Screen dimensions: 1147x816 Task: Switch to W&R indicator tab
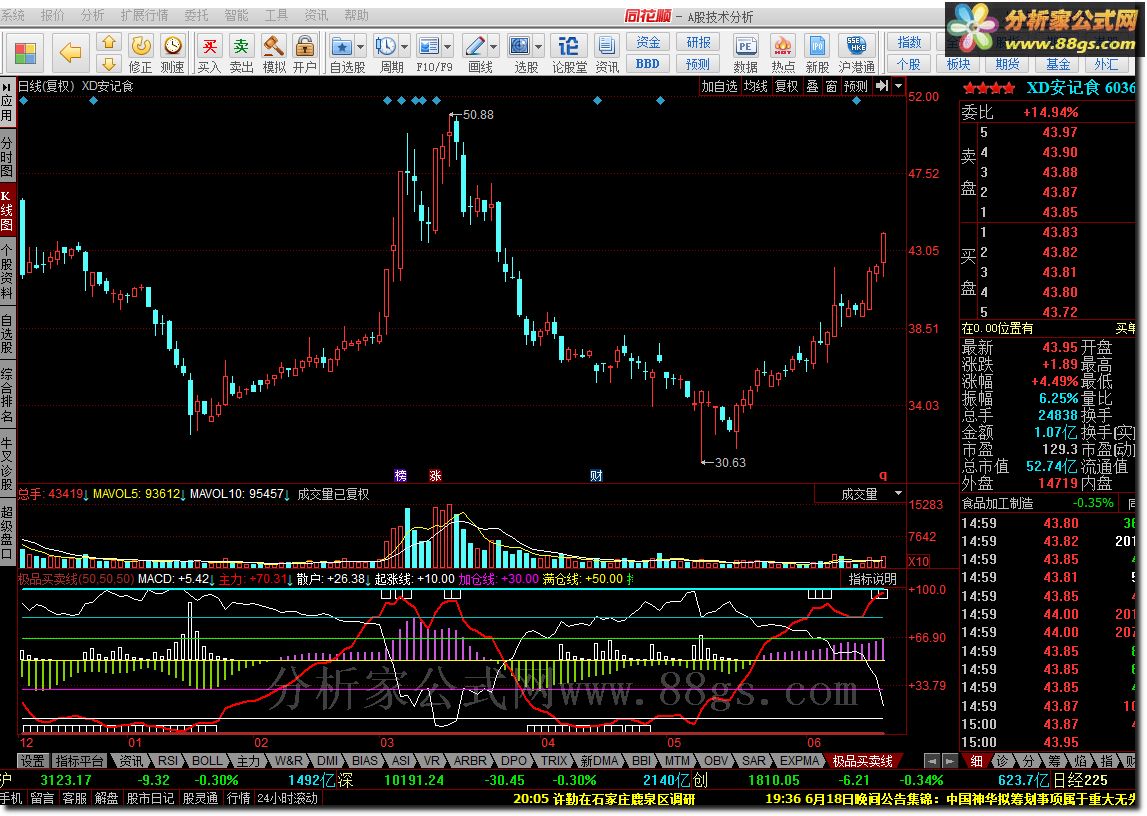tap(289, 760)
